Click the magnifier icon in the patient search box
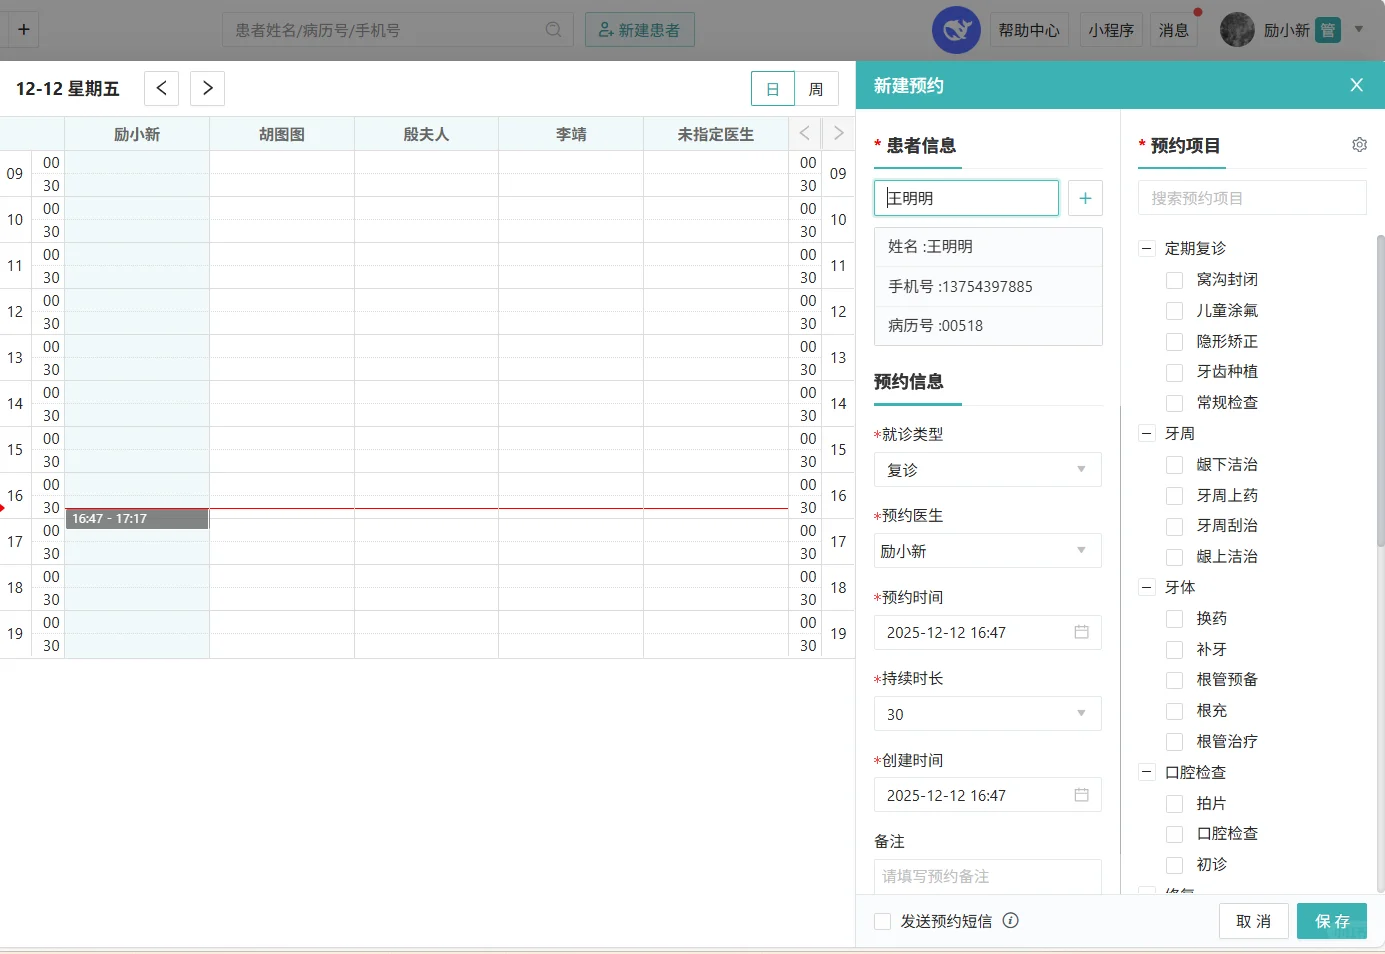Image resolution: width=1385 pixels, height=954 pixels. pos(553,30)
